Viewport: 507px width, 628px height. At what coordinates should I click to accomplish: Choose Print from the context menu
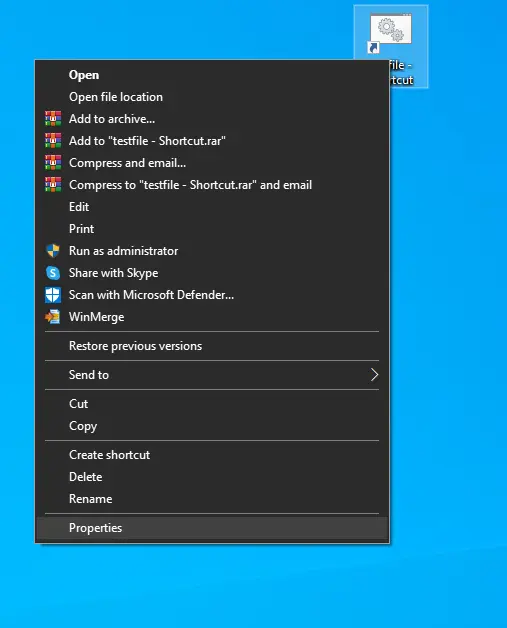(212, 229)
